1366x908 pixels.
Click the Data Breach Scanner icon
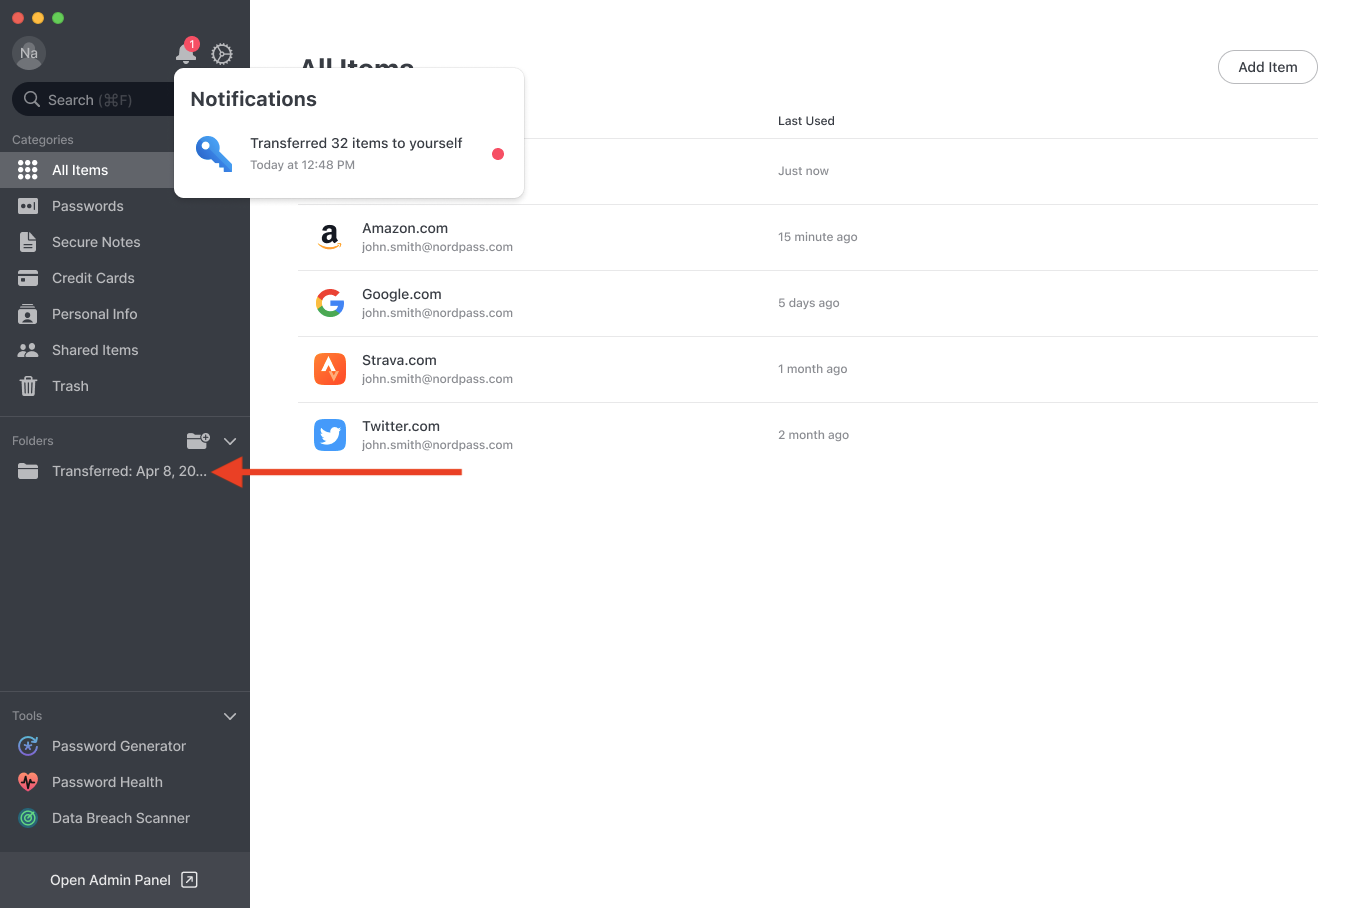tap(28, 818)
